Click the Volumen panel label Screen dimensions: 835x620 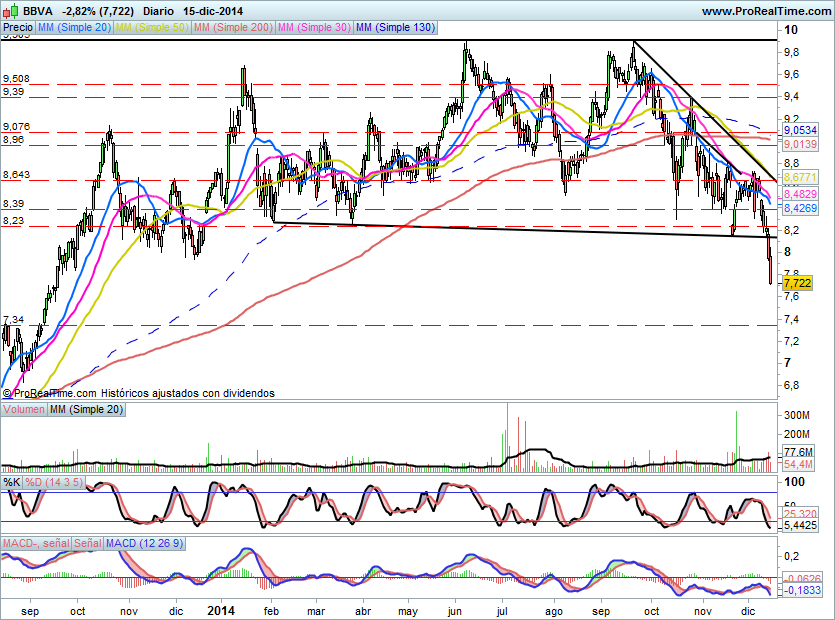[x=24, y=409]
